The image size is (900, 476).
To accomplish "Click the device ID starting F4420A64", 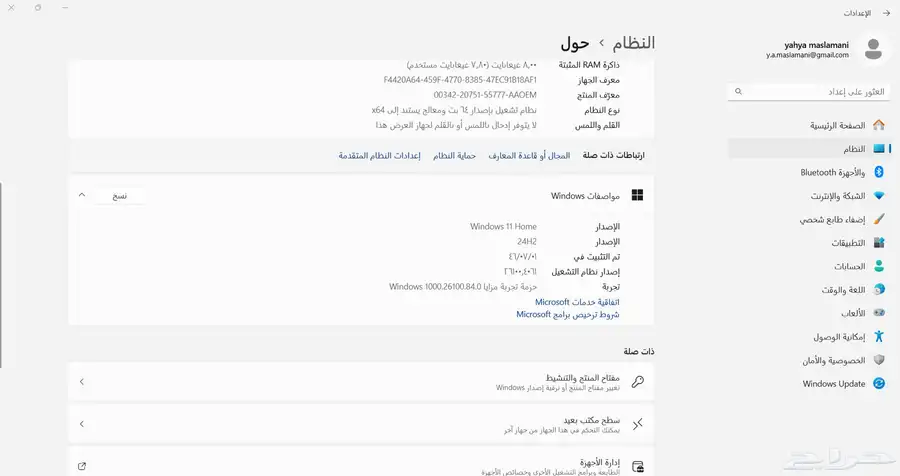I will (x=460, y=80).
